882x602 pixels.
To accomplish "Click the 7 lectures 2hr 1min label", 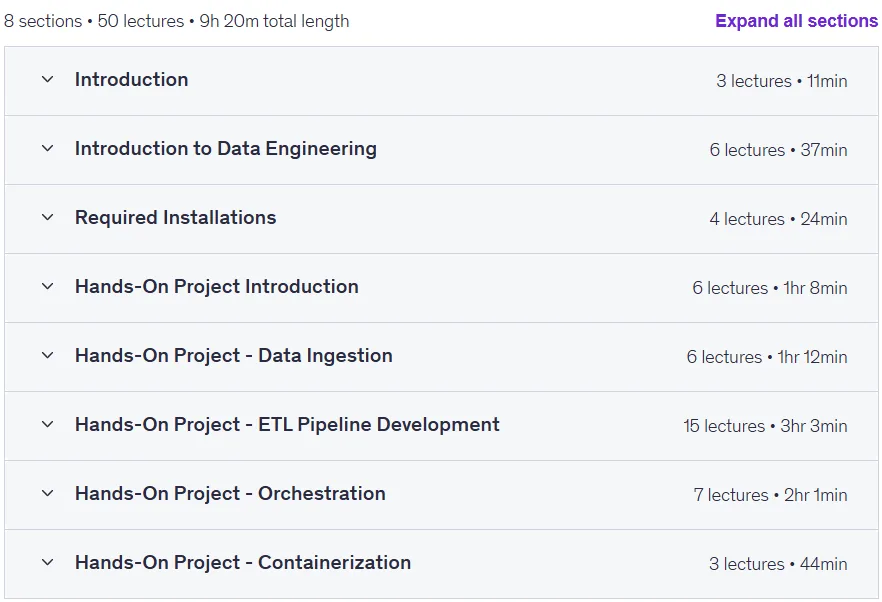I will click(770, 495).
